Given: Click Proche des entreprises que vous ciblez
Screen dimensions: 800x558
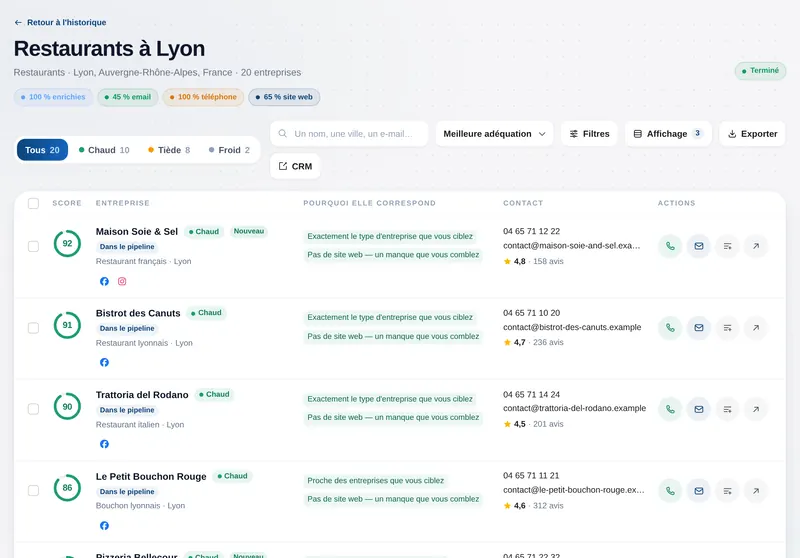Looking at the screenshot, I should [x=376, y=481].
